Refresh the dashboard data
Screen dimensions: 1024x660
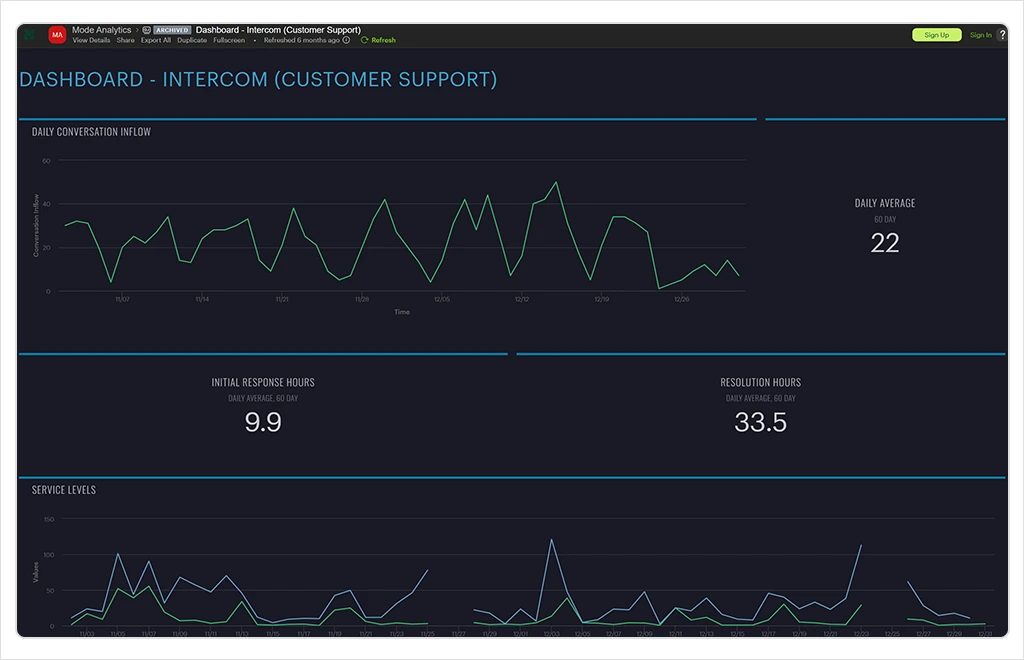pos(379,41)
